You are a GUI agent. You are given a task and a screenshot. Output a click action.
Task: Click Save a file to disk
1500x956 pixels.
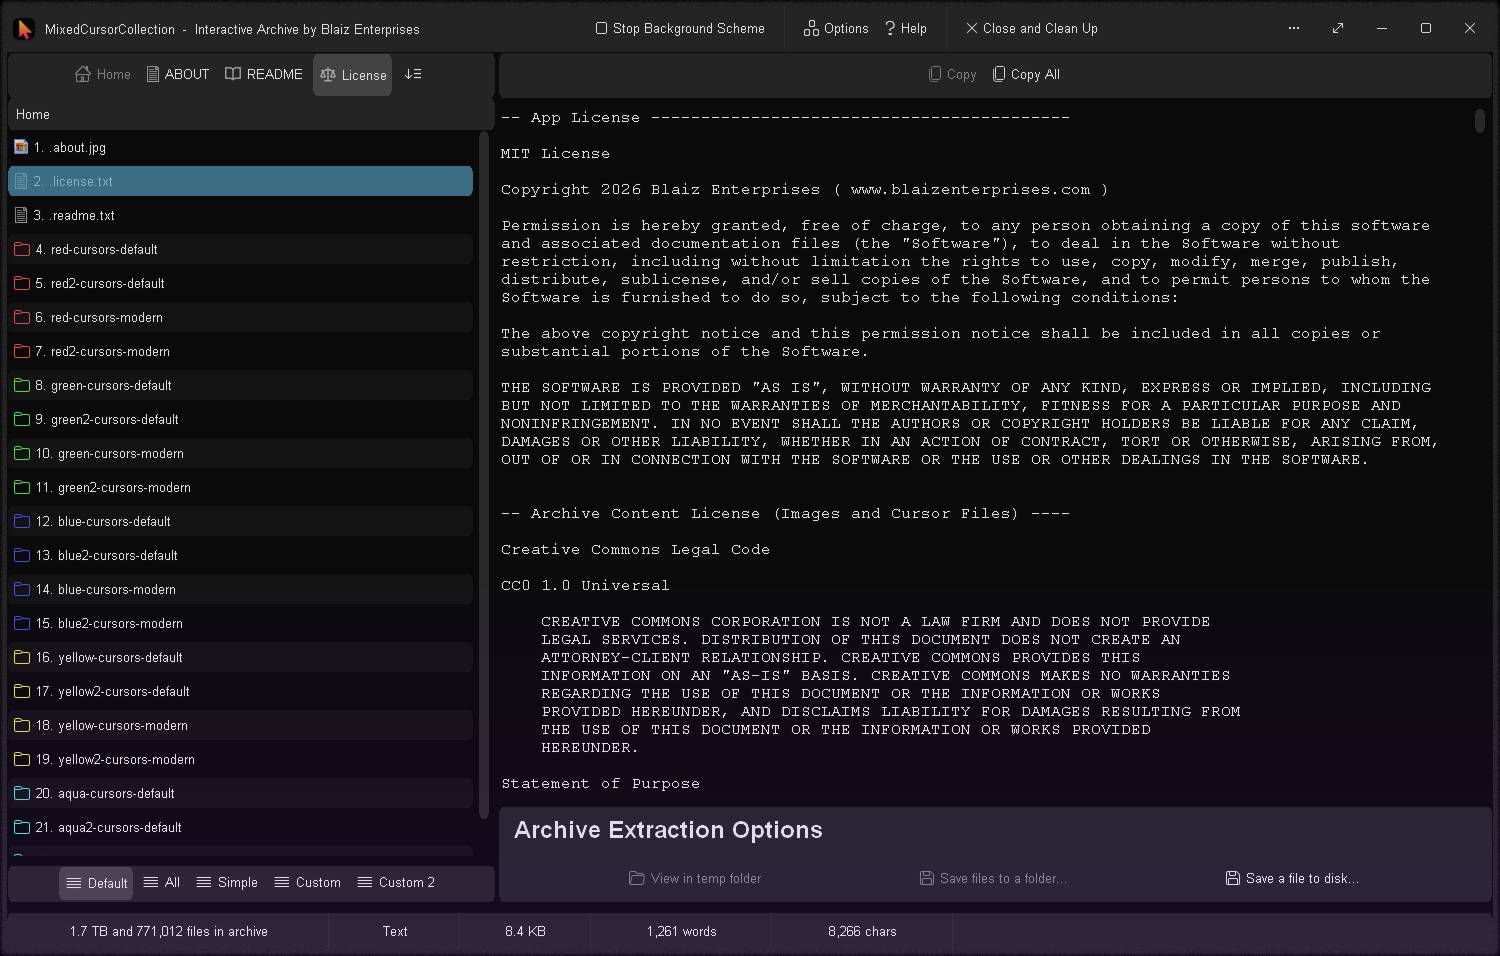(x=1292, y=878)
